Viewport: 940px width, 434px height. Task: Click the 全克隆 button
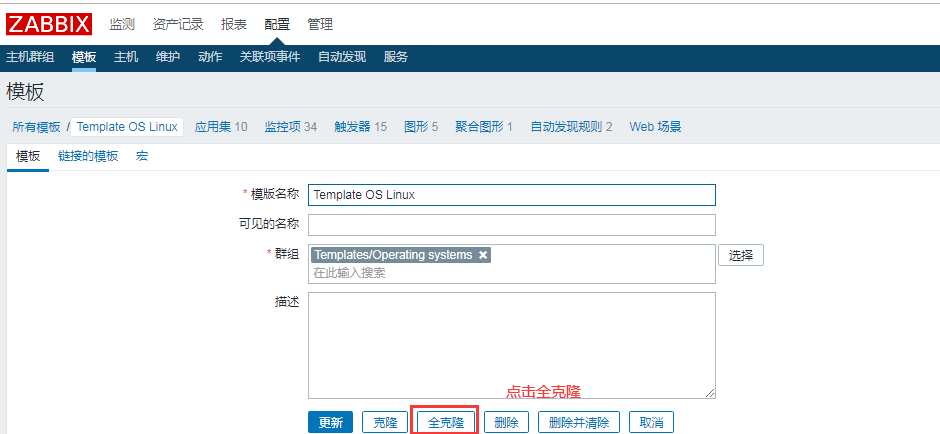coord(446,423)
